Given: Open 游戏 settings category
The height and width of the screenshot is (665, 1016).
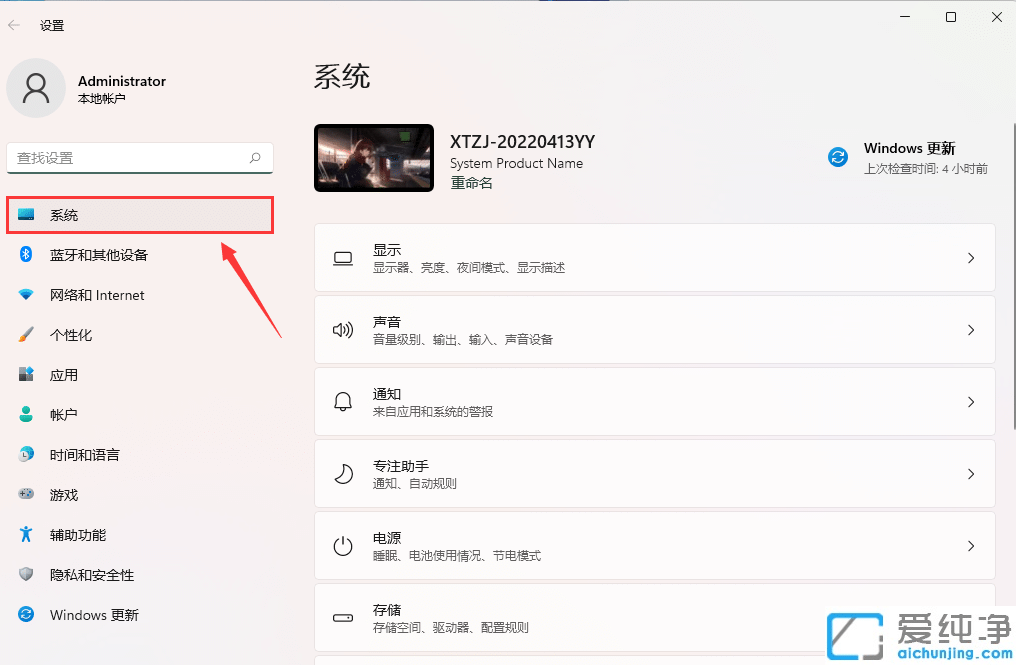Looking at the screenshot, I should 140,495.
